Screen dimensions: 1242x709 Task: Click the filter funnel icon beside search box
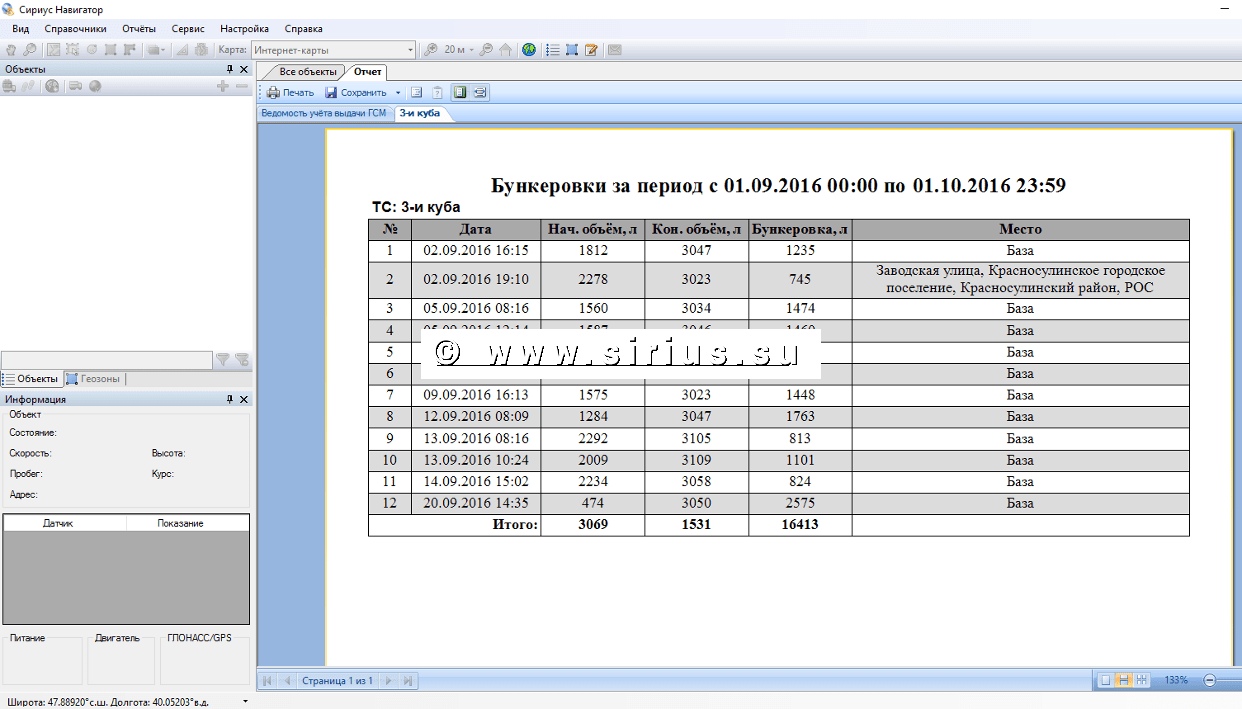[223, 360]
